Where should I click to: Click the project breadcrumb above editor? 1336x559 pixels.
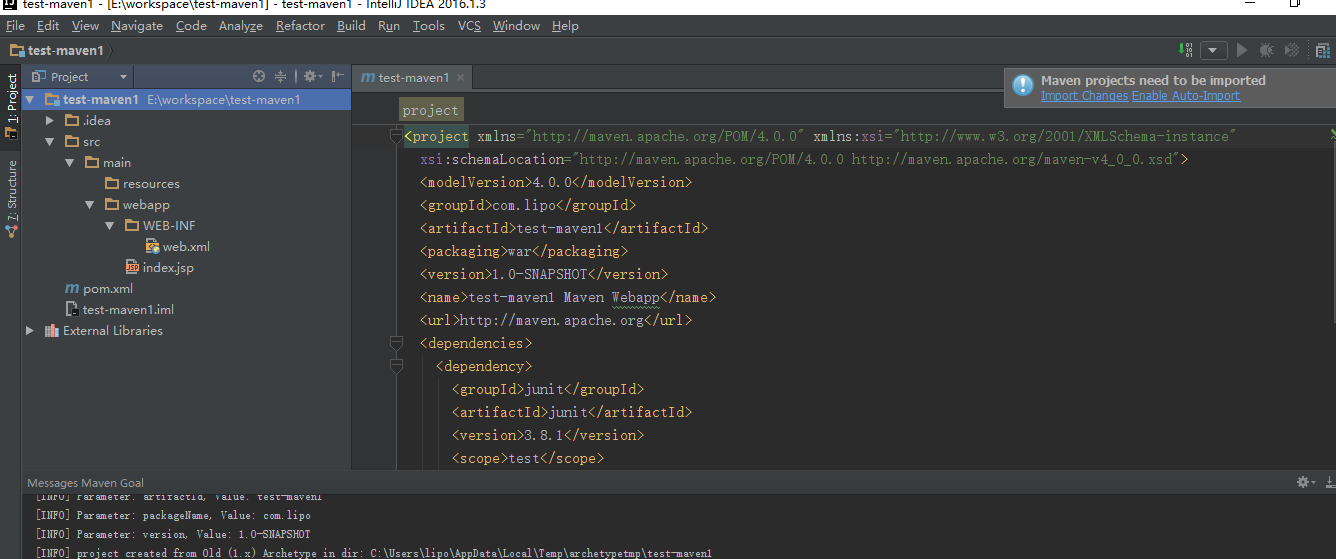431,110
